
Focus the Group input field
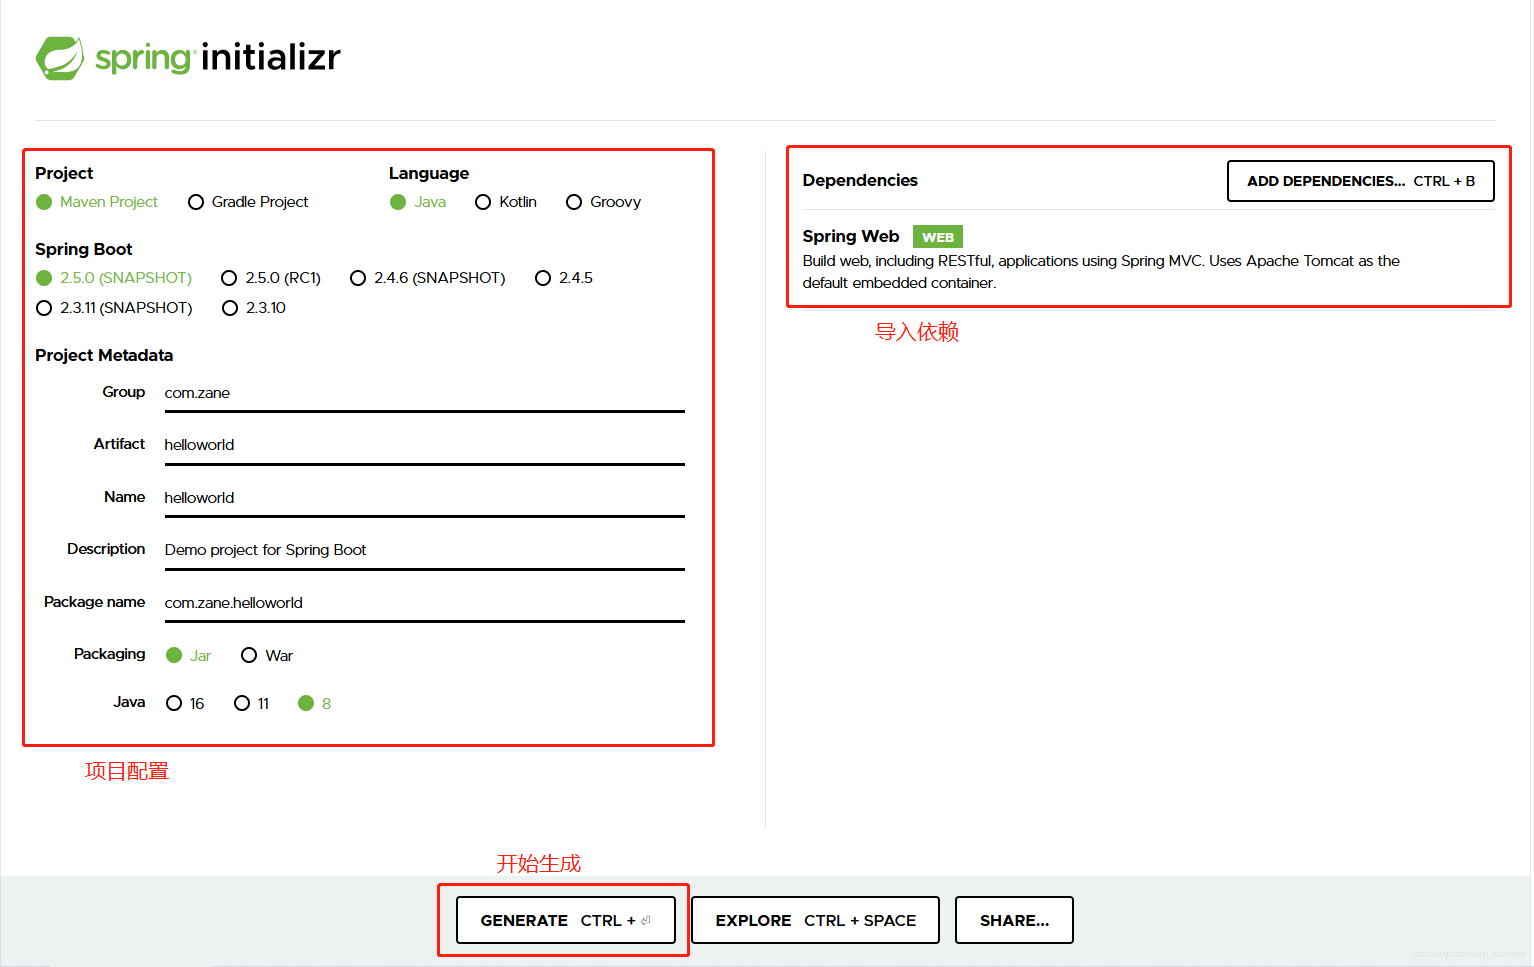coord(424,393)
